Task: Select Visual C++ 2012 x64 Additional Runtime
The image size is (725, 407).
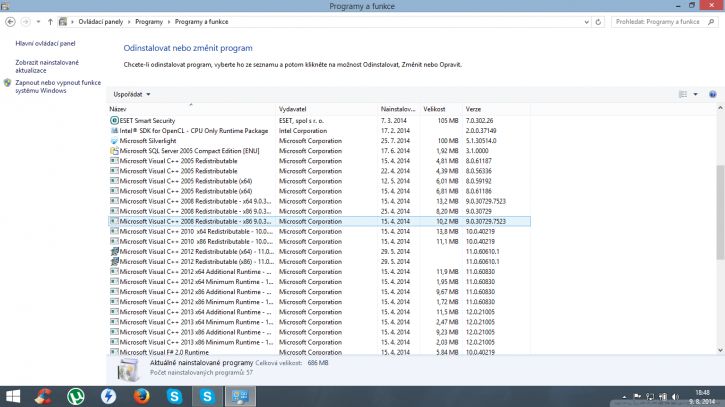Action: [x=319, y=272]
